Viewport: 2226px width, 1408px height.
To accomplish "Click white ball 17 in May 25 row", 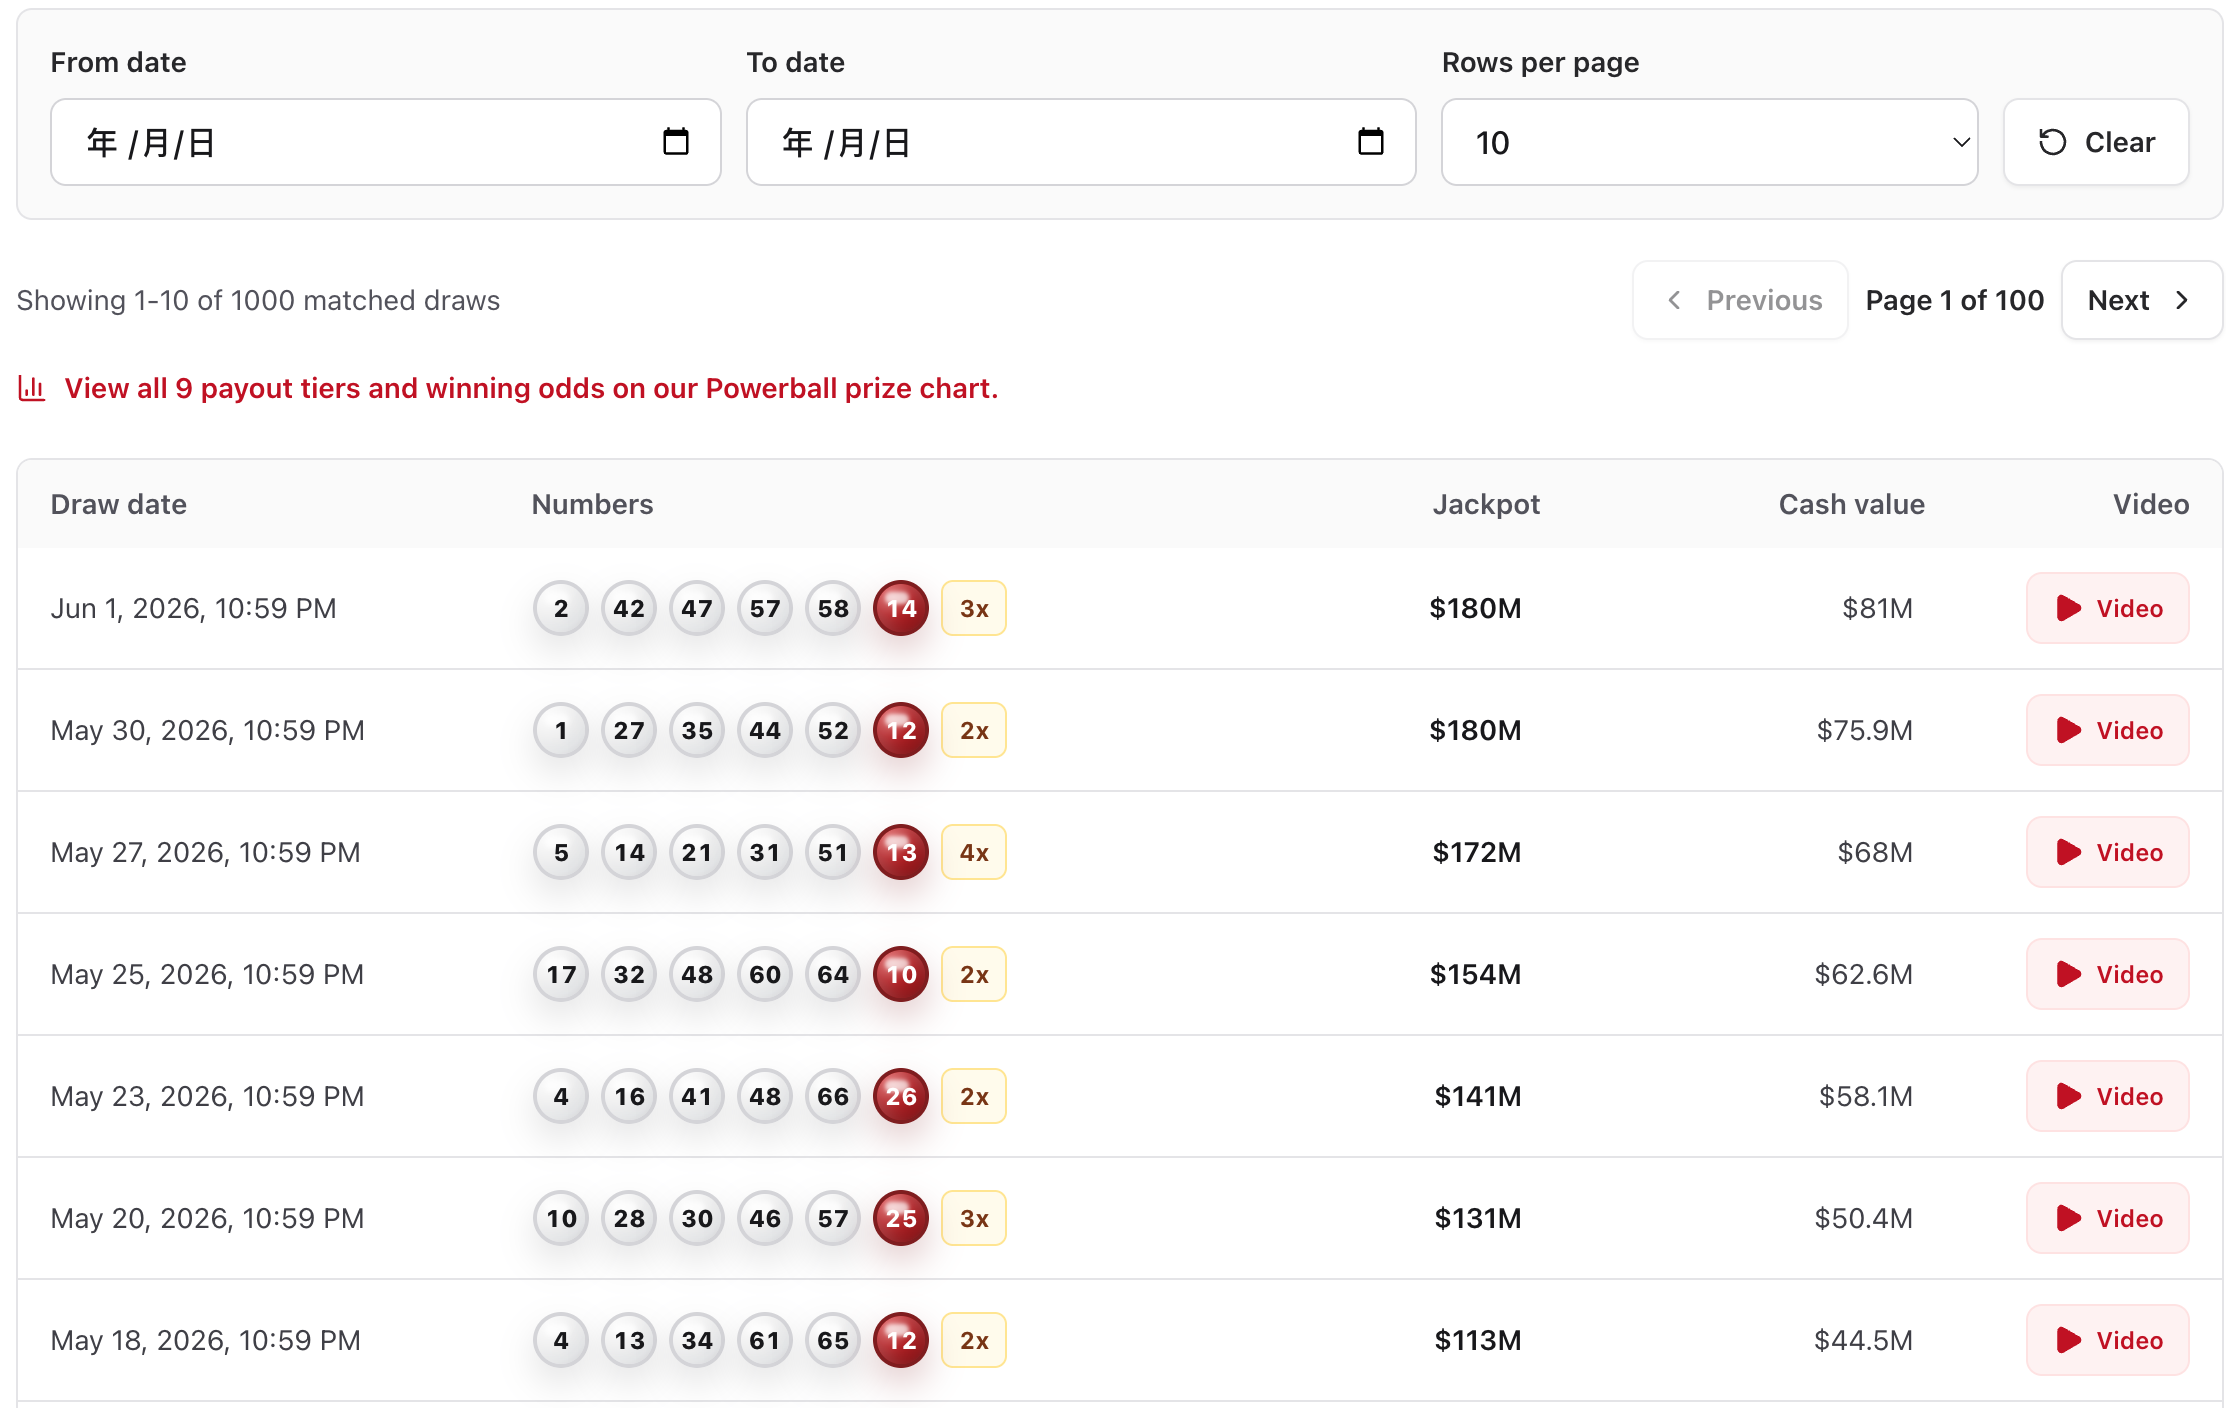I will click(x=561, y=974).
